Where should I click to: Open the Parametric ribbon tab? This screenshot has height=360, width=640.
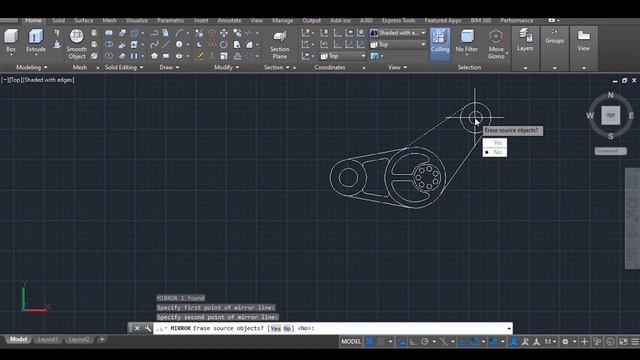point(171,20)
